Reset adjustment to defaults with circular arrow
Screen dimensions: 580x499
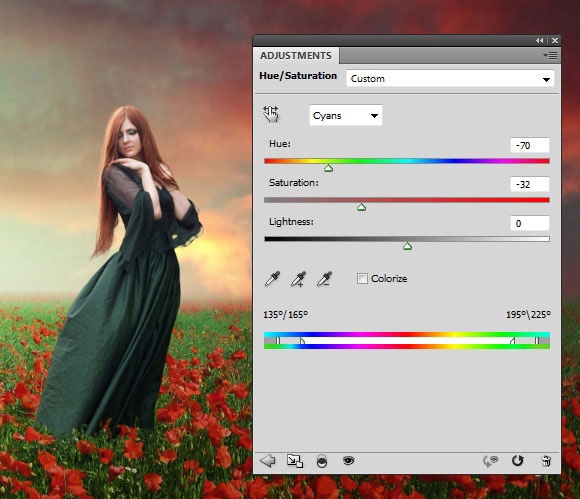(x=517, y=461)
